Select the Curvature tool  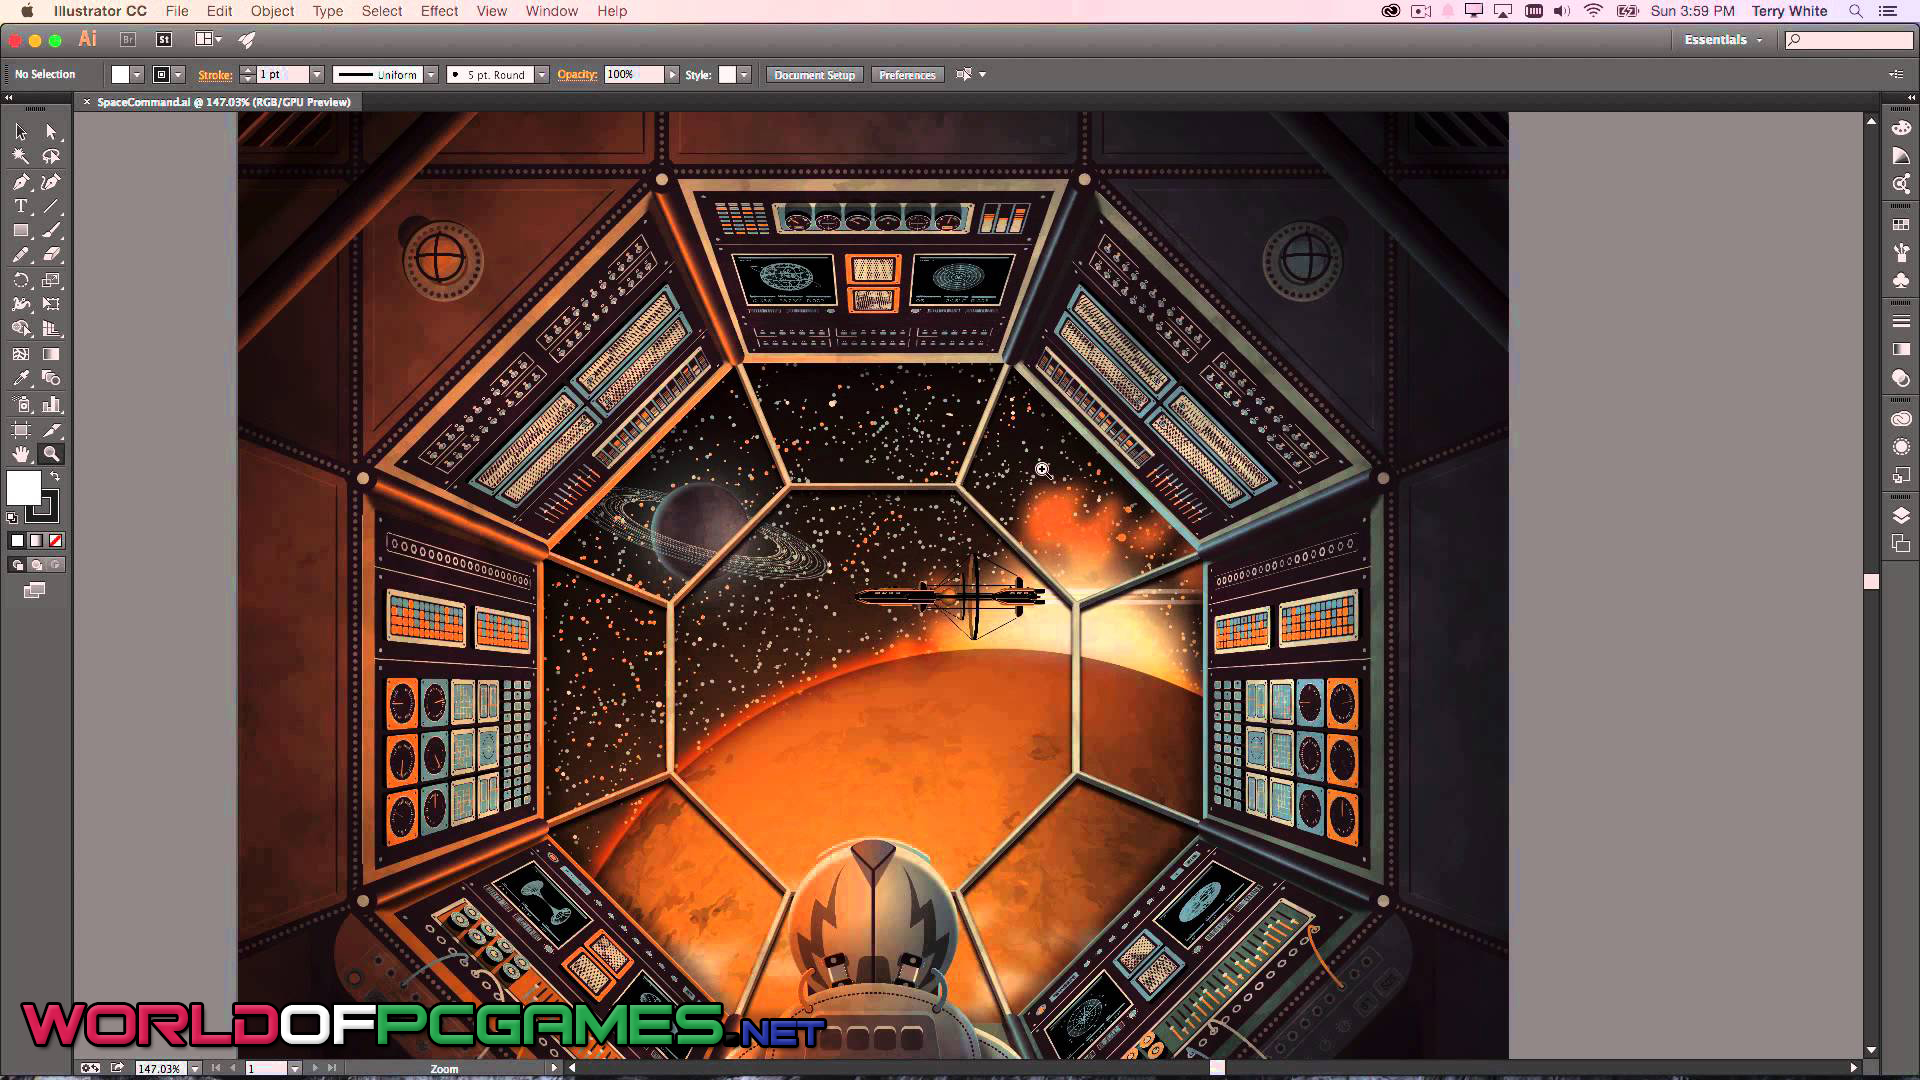coord(51,182)
